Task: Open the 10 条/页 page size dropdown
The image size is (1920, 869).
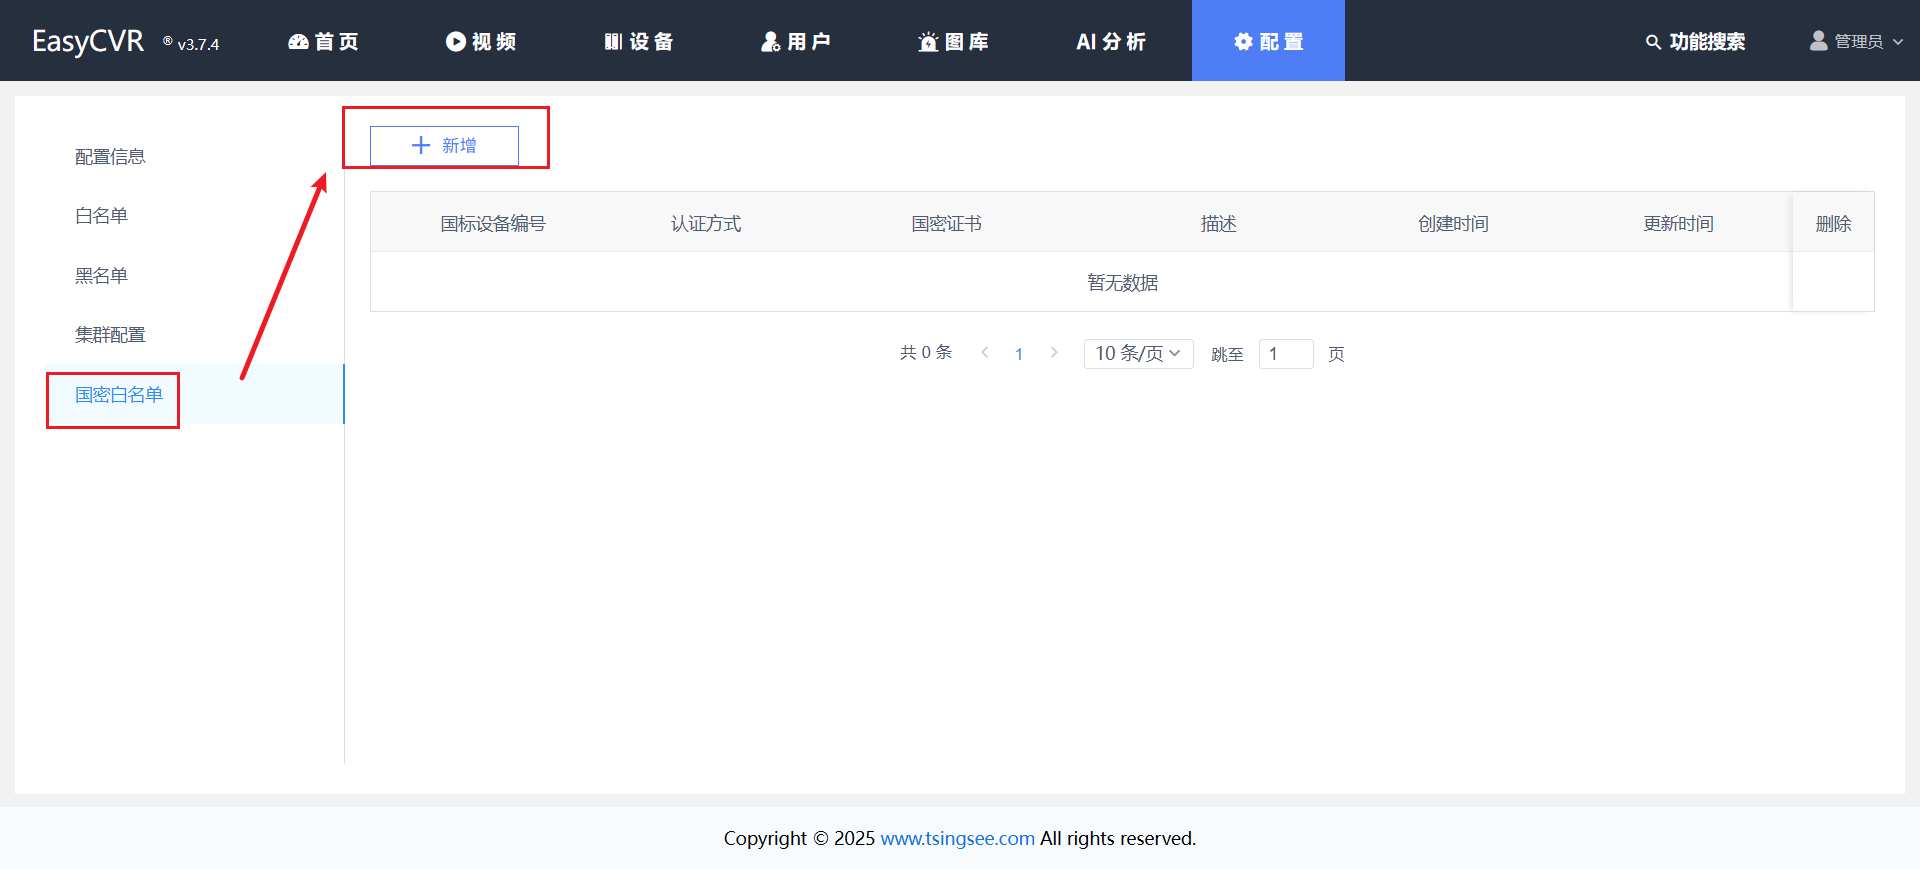Action: tap(1138, 354)
